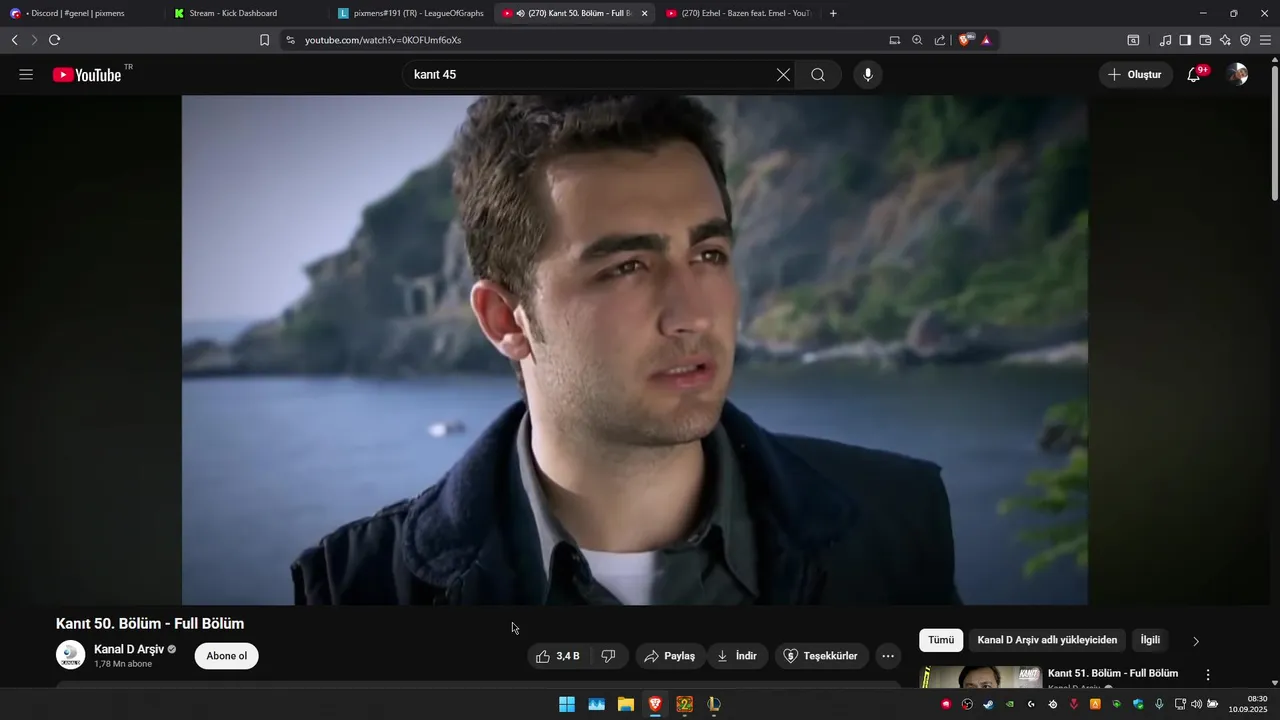Open Brave media playlist music icon
The image size is (1280, 720).
(1165, 40)
